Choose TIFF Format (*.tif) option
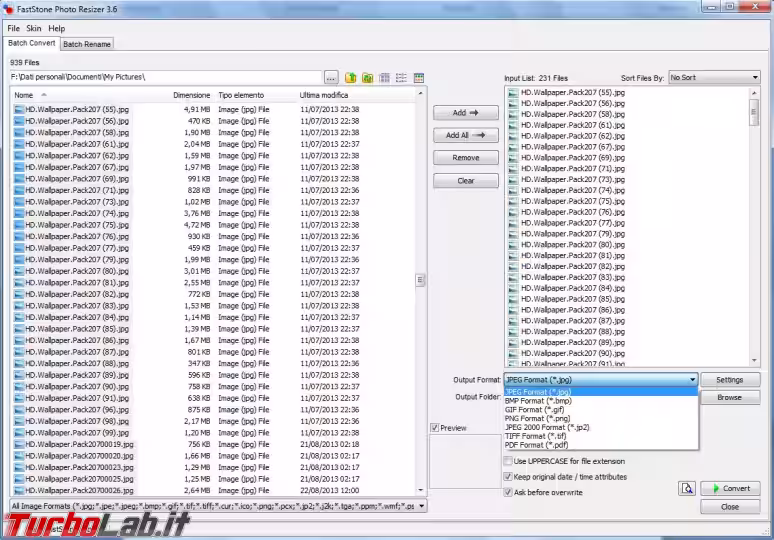 601,436
